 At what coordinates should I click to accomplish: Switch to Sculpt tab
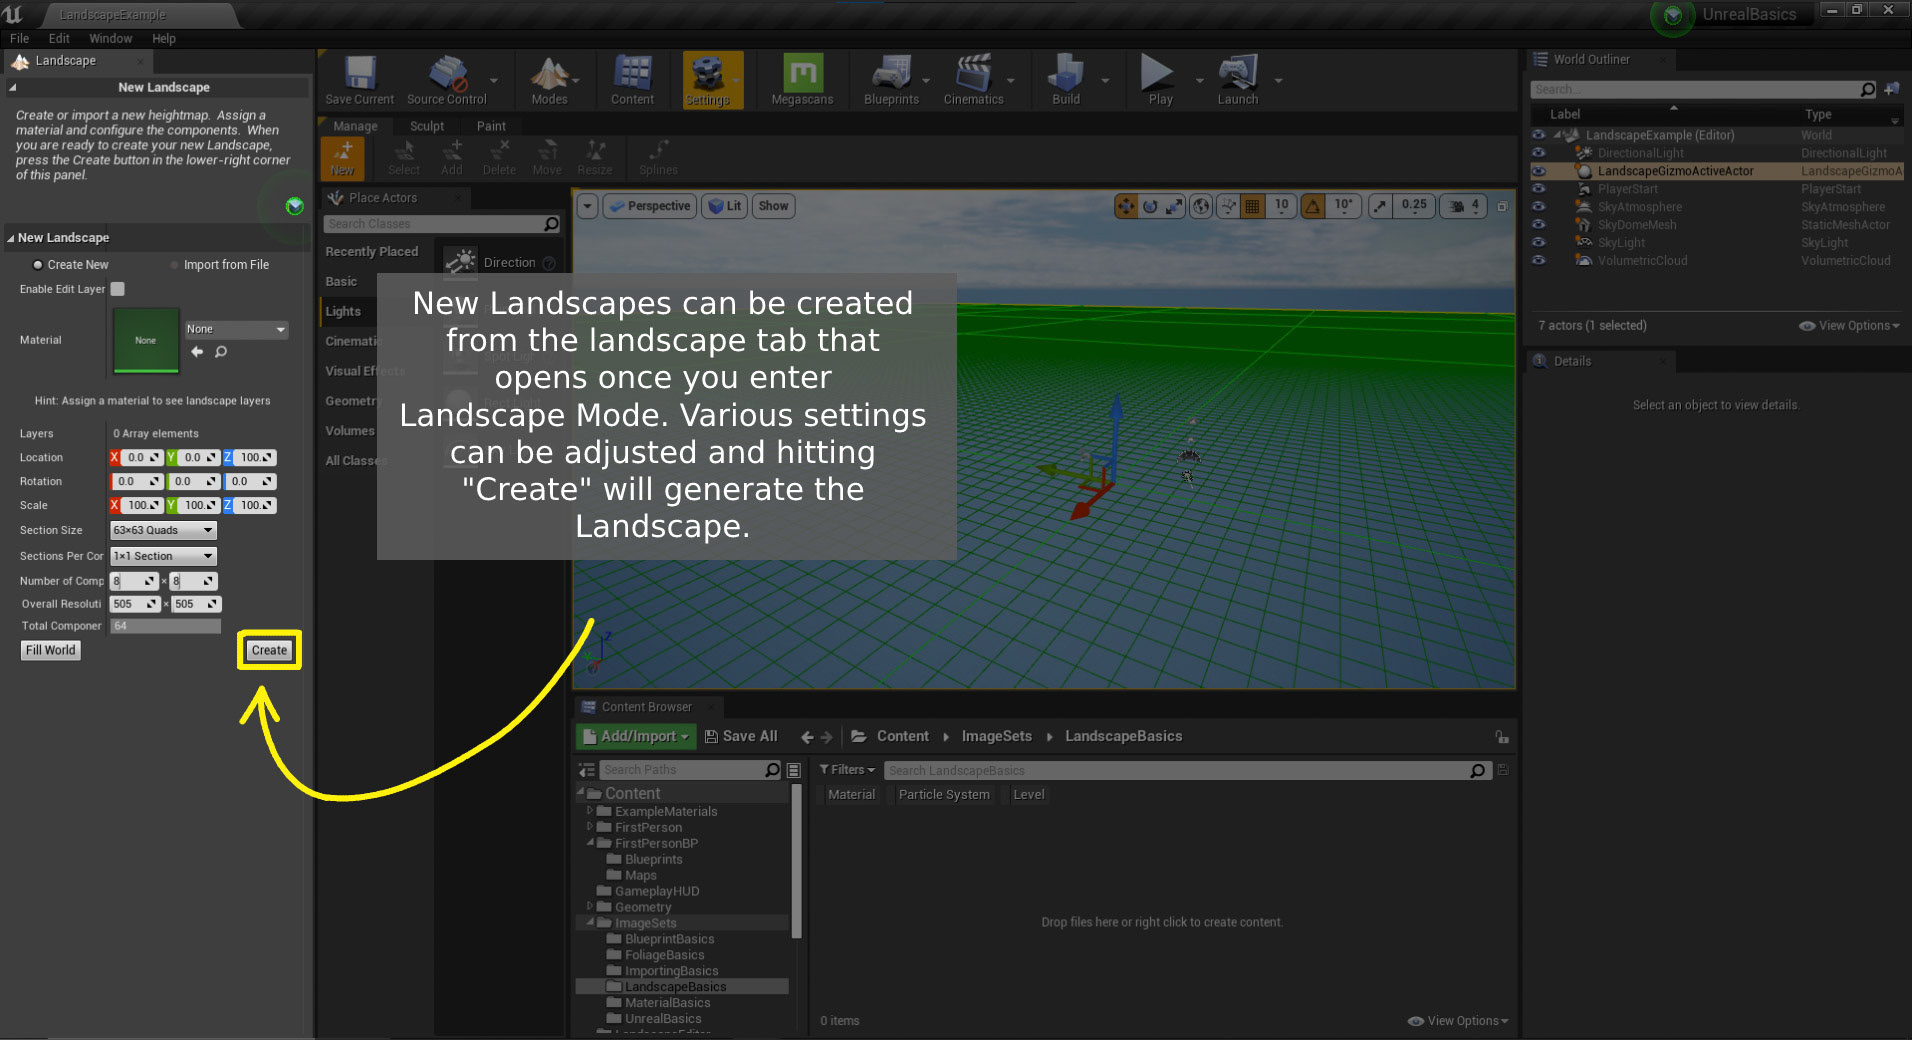coord(427,126)
